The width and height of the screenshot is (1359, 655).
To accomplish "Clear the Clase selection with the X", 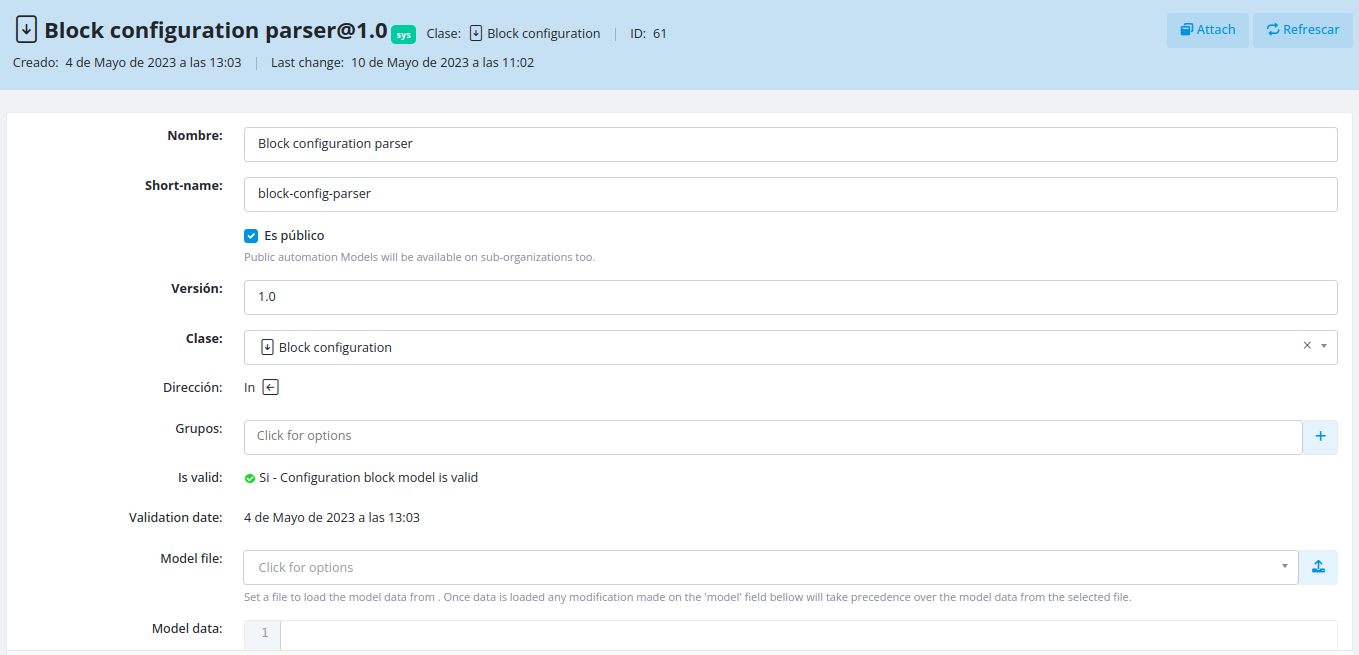I will pyautogui.click(x=1306, y=345).
